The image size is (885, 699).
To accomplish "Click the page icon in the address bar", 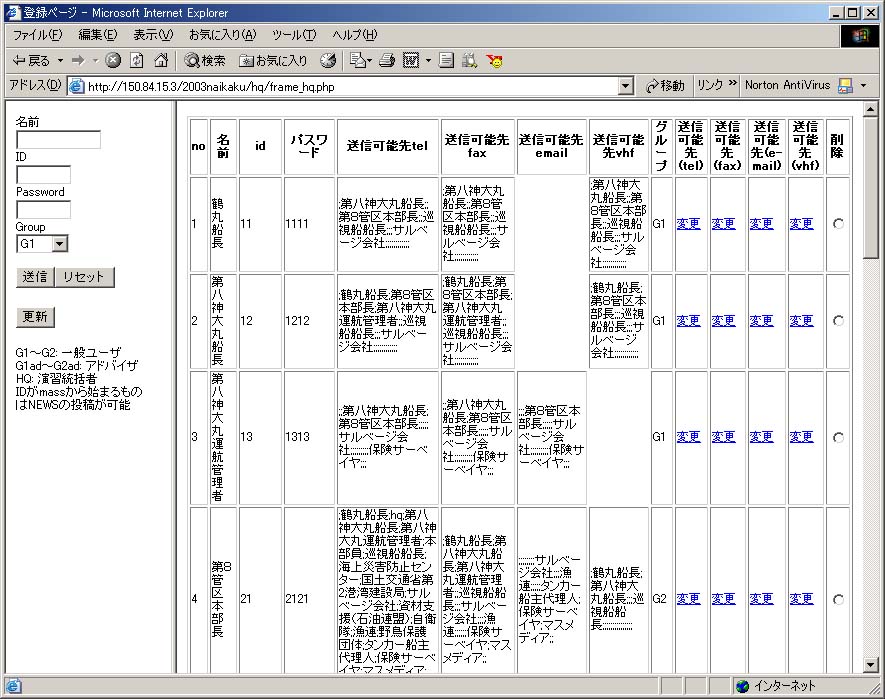I will pos(76,86).
